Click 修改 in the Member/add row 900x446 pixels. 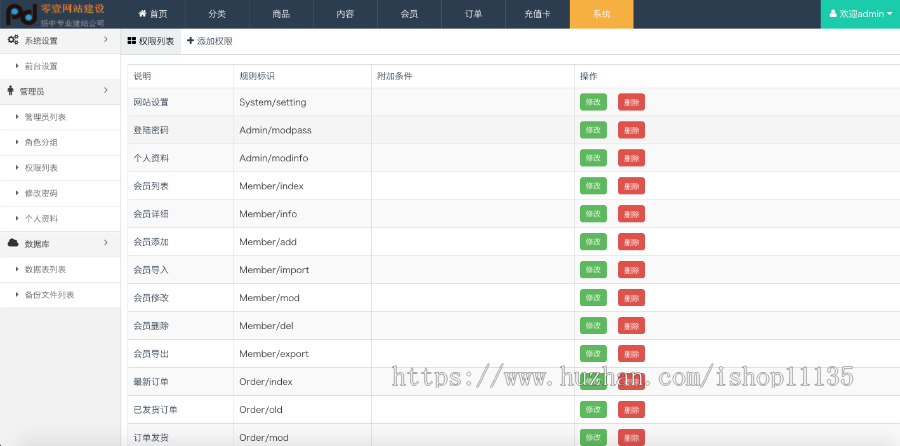tap(593, 242)
